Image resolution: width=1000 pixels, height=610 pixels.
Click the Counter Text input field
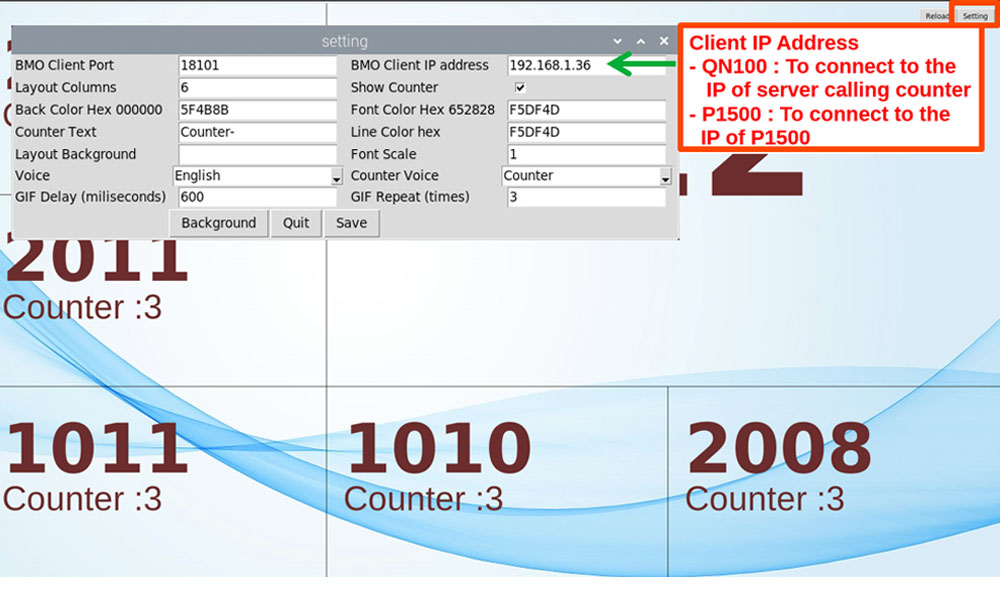coord(258,133)
